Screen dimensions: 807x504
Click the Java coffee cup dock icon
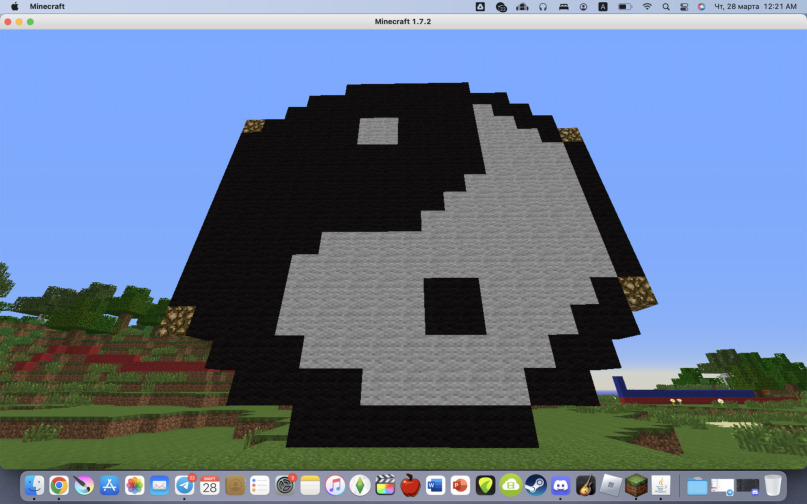pyautogui.click(x=661, y=485)
